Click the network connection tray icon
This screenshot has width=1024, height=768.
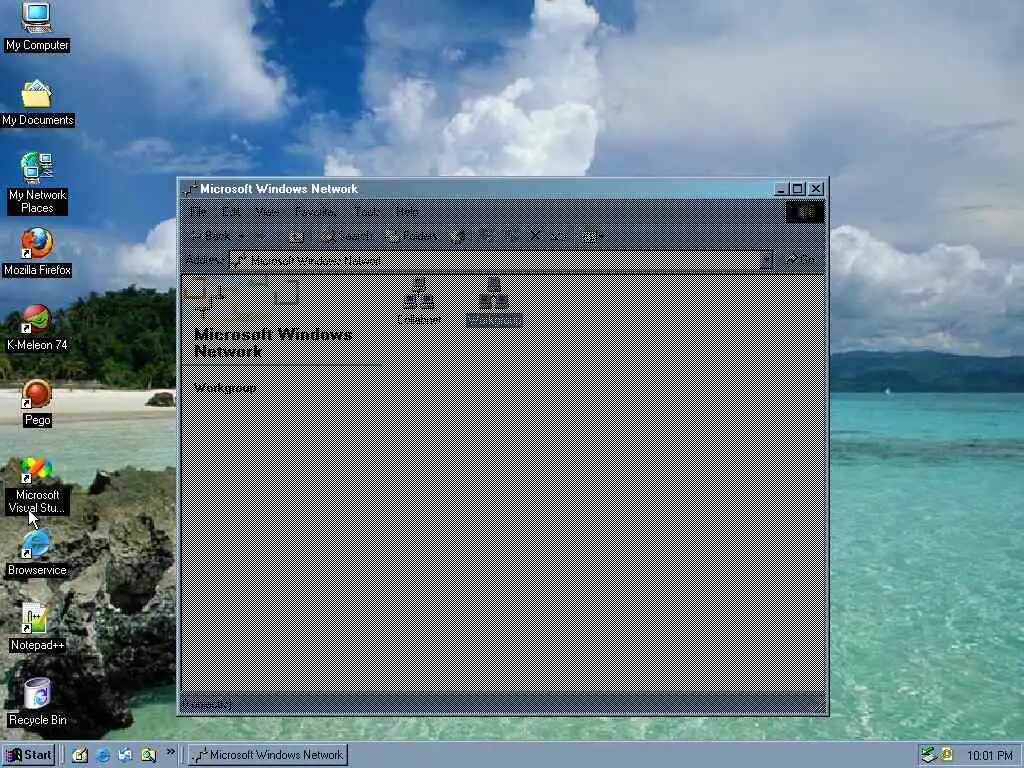click(x=929, y=755)
